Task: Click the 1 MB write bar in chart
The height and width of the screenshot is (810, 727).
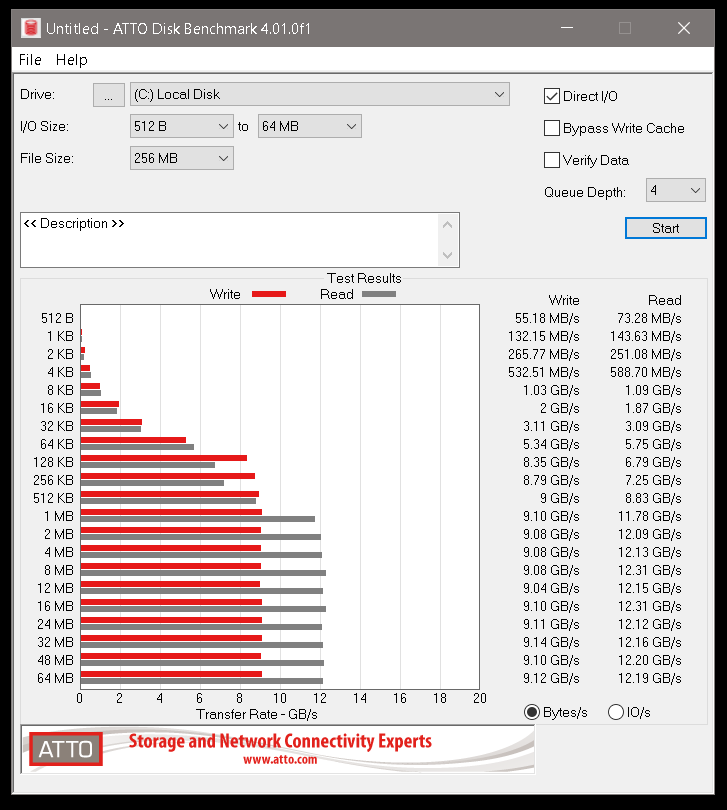Action: 172,512
